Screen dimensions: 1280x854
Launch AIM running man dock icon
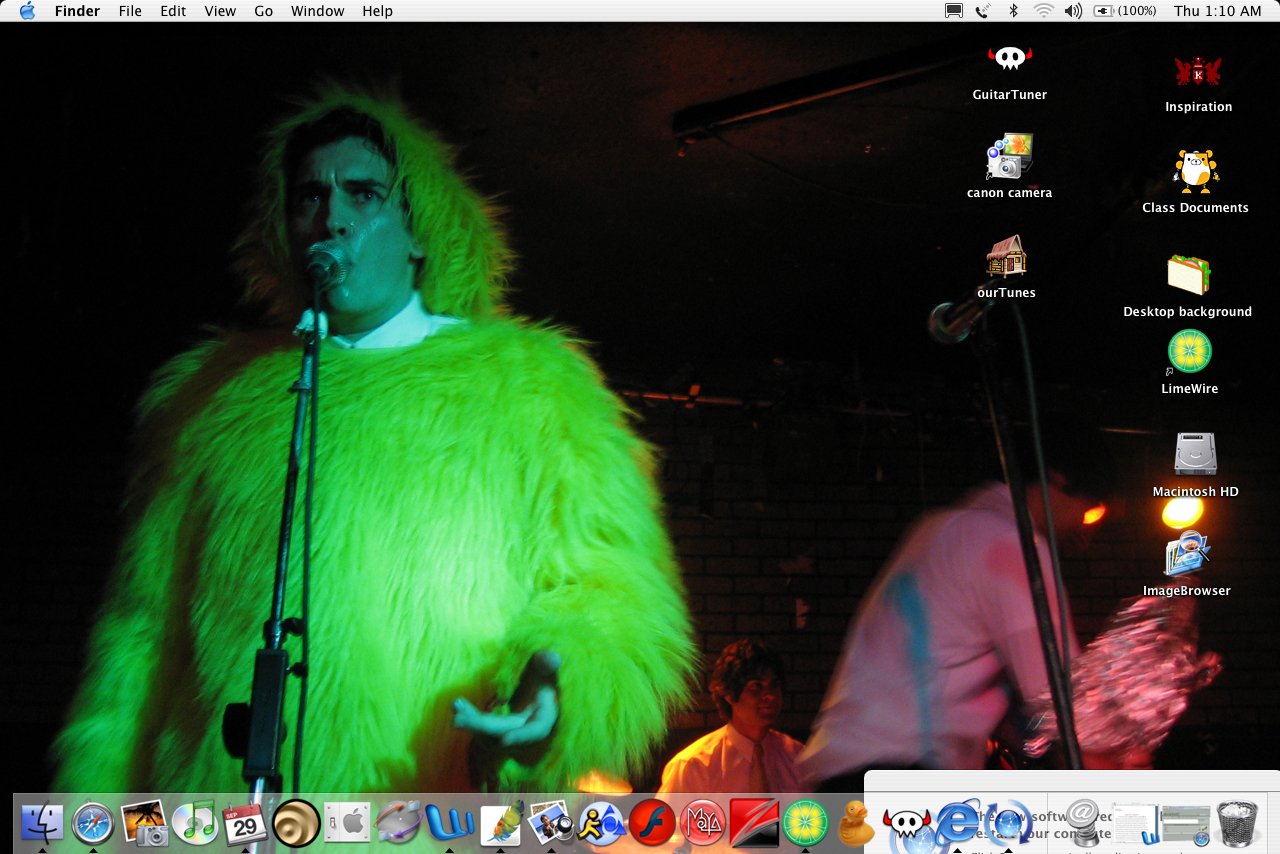(x=602, y=824)
